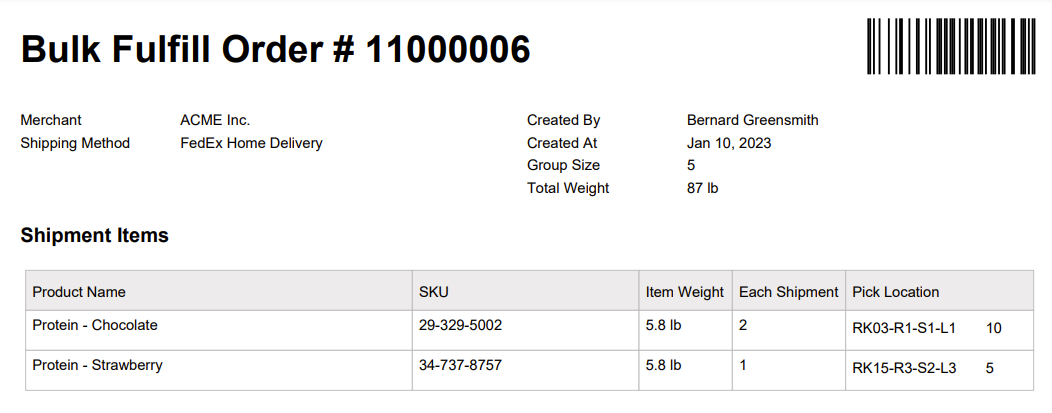Click the Product Name column header

point(79,292)
